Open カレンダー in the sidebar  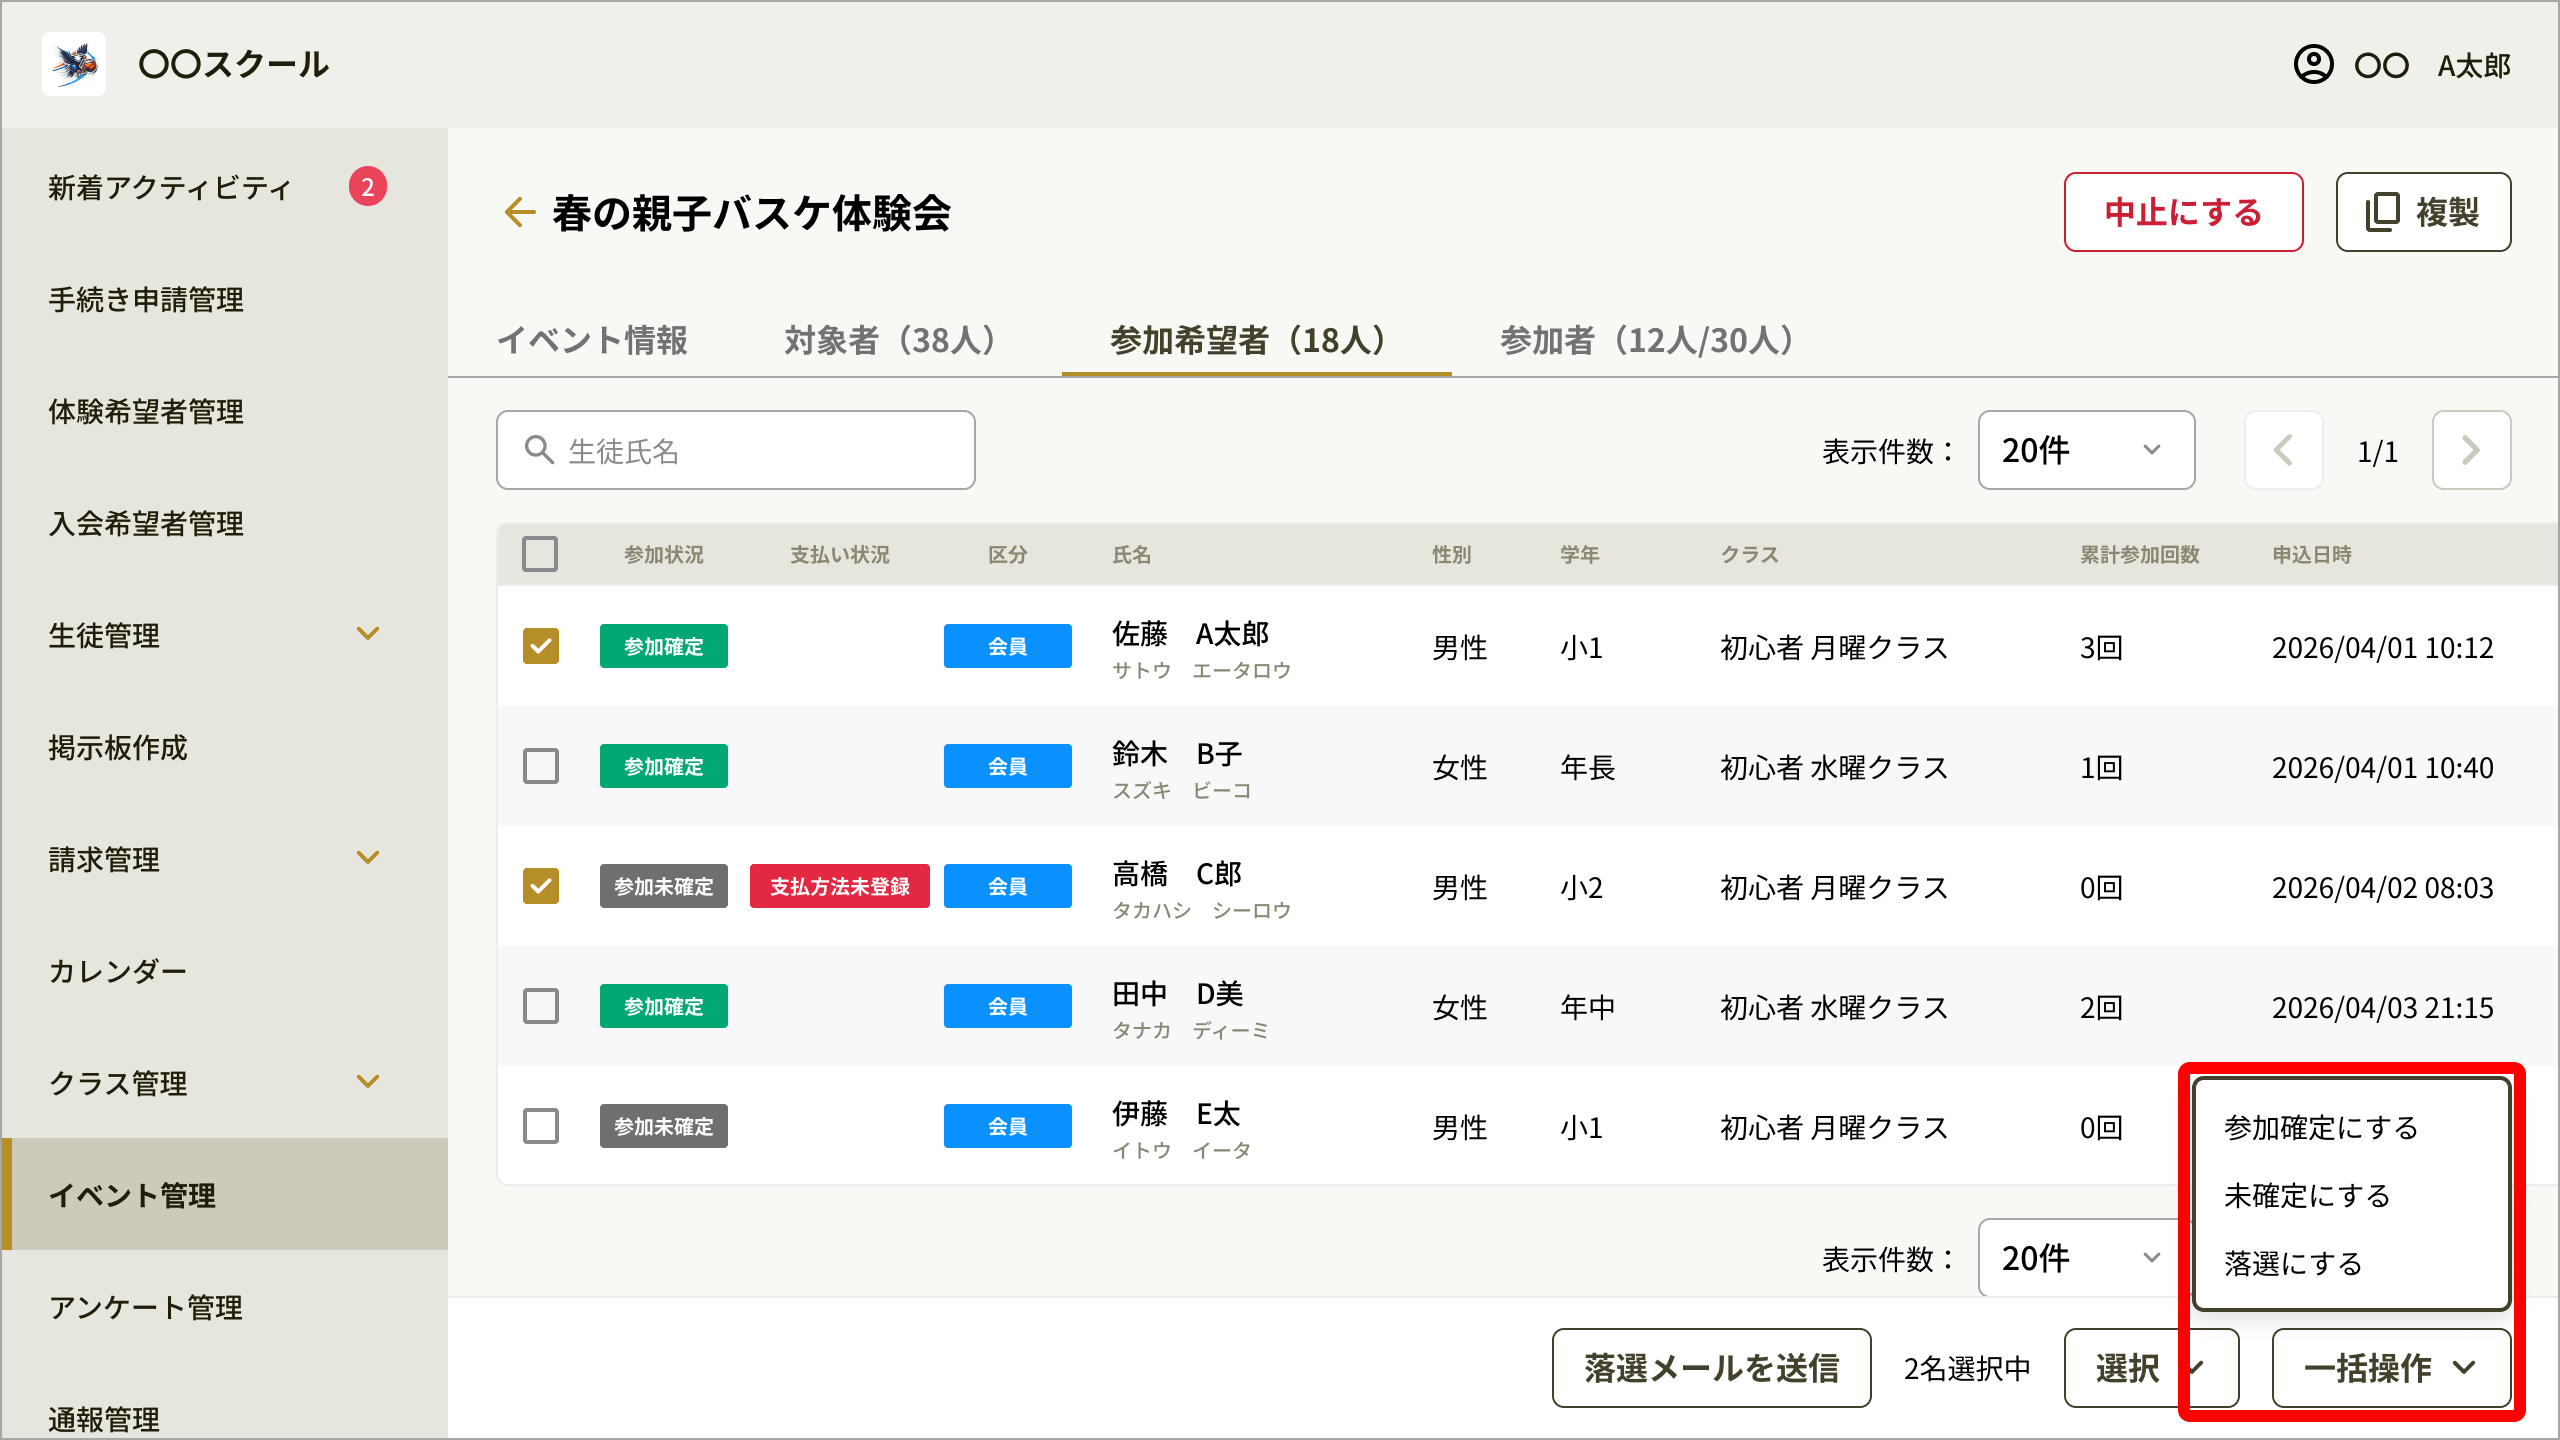point(118,972)
